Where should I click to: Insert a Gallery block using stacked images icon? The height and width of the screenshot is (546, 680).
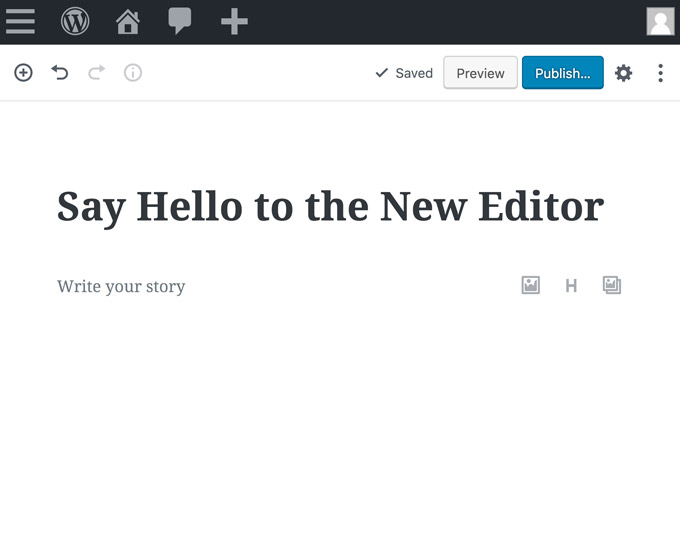(612, 285)
